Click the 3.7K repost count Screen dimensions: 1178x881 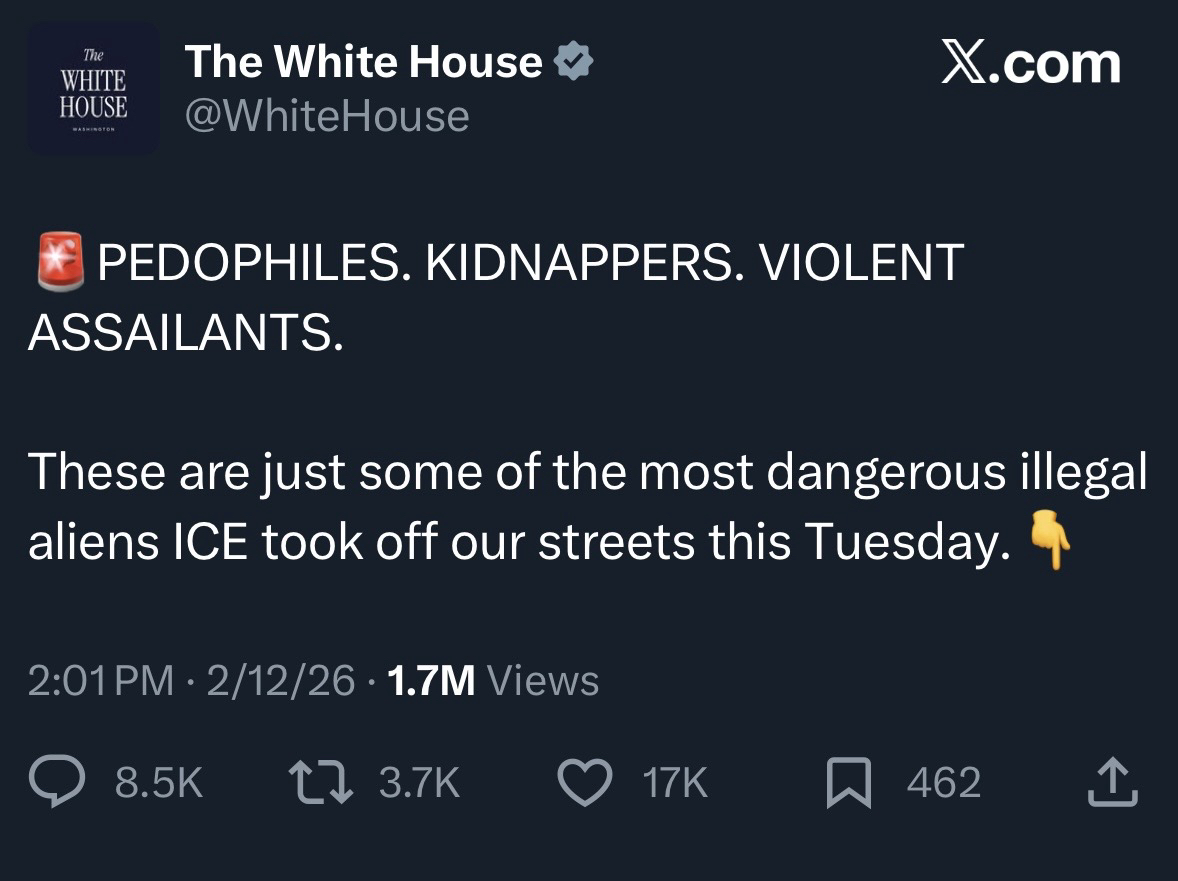point(419,783)
